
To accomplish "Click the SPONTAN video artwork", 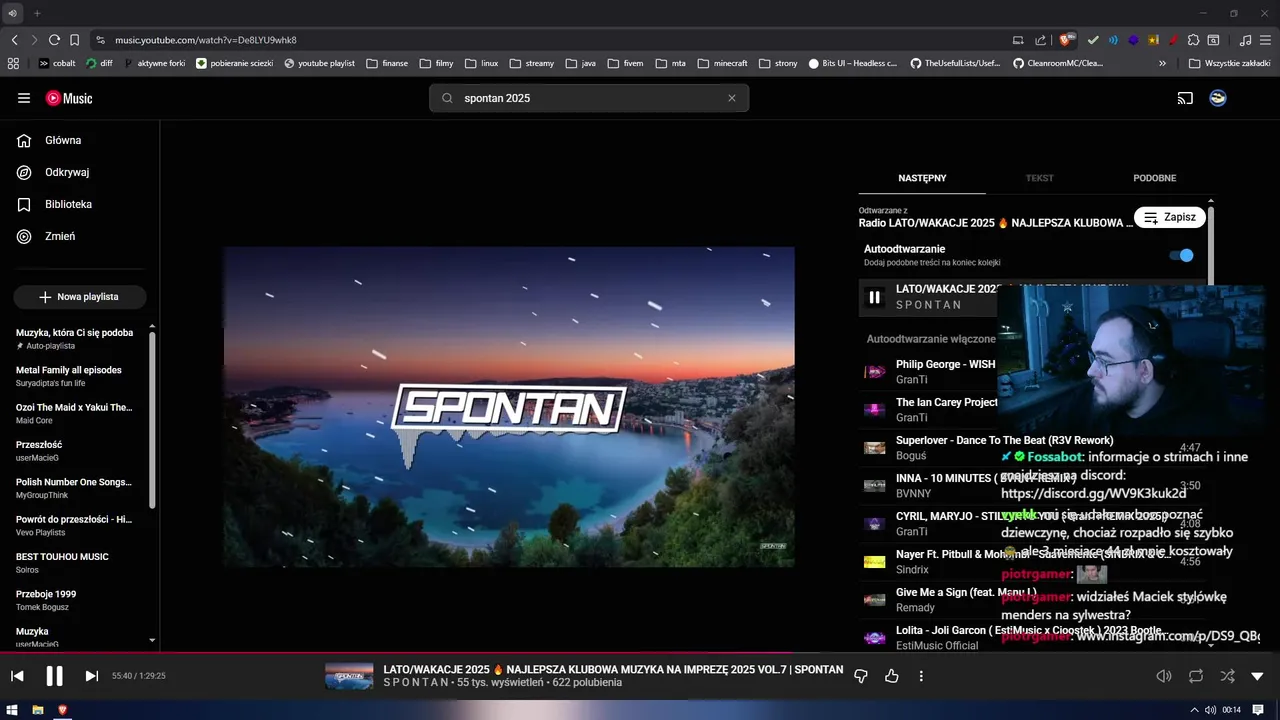I will click(509, 407).
